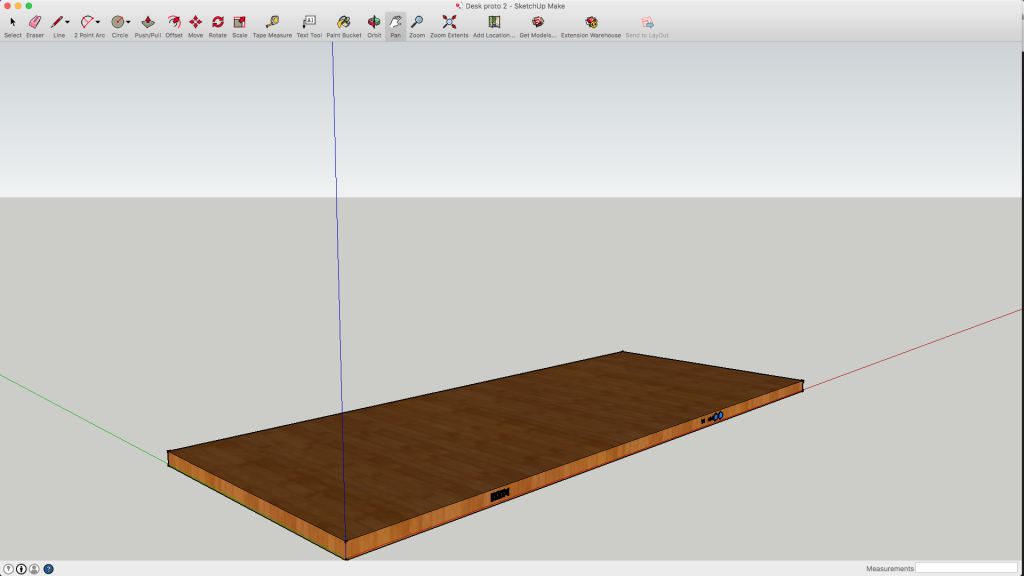Click the black label on desk front edge
This screenshot has height=576, width=1024.
tap(500, 495)
